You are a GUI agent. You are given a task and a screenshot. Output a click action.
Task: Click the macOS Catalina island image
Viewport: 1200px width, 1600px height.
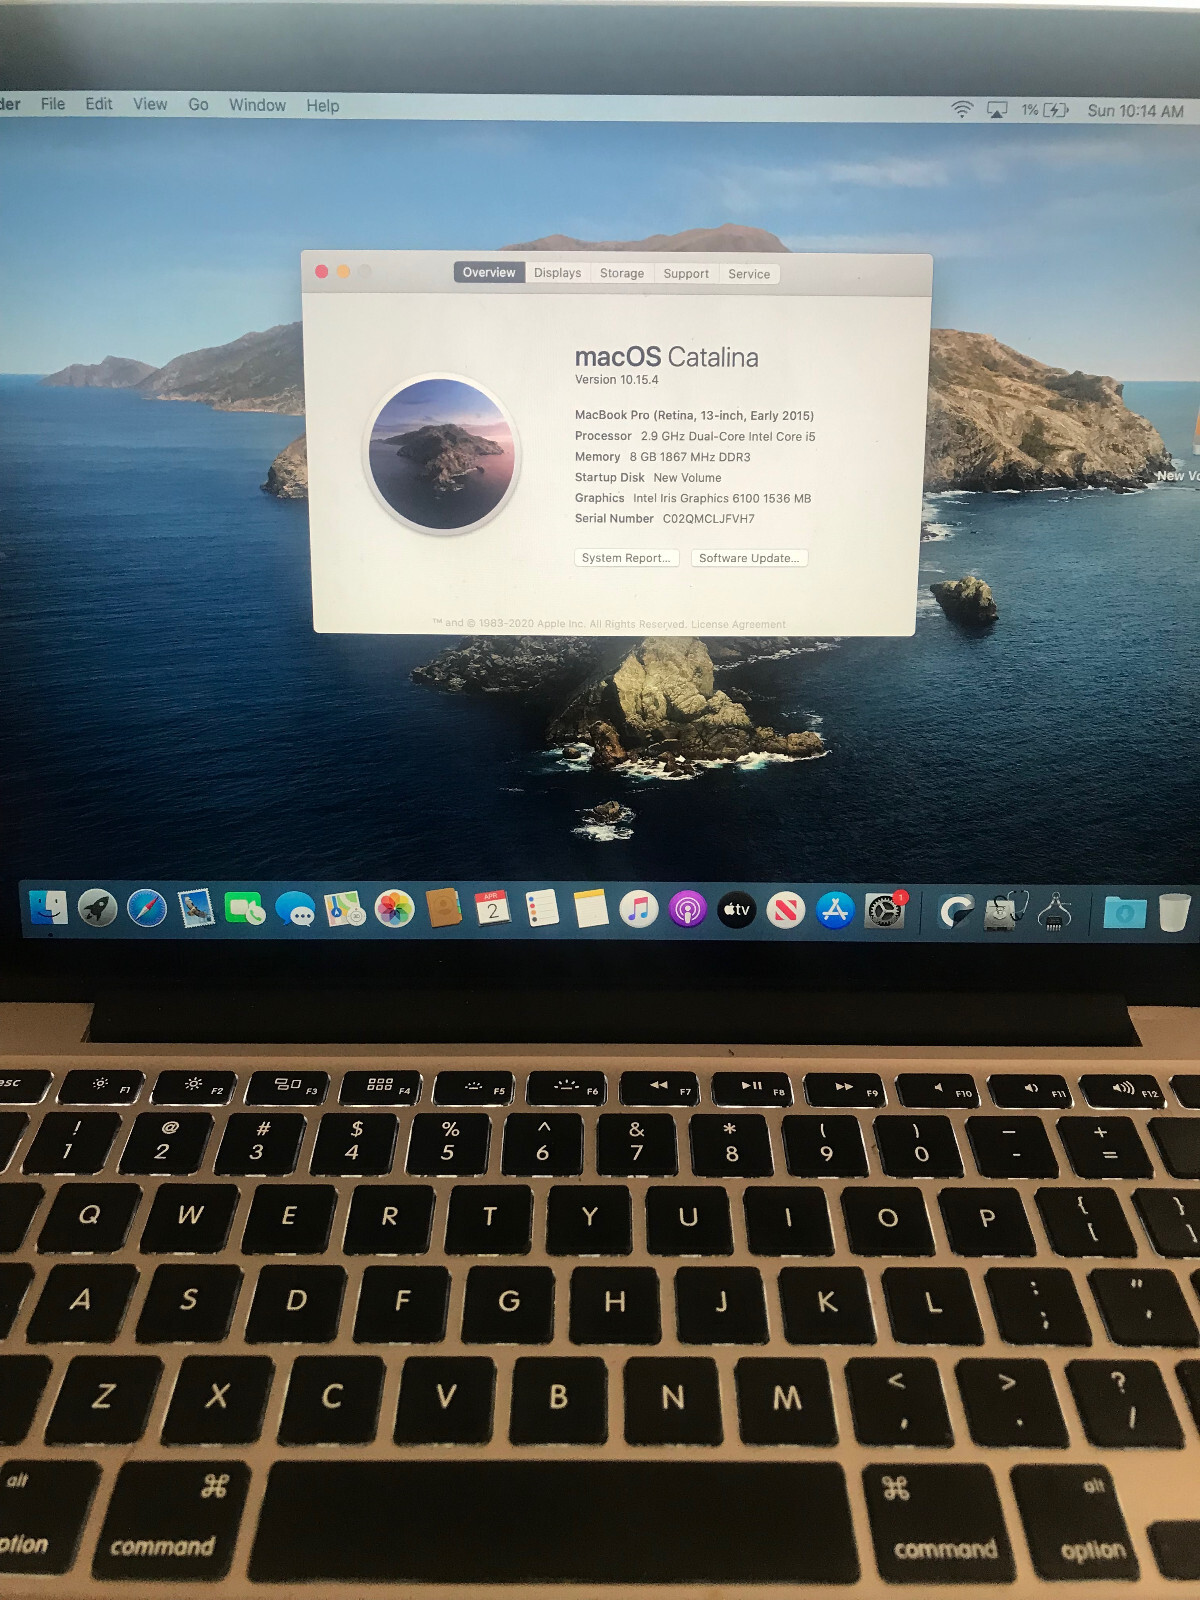(x=442, y=453)
